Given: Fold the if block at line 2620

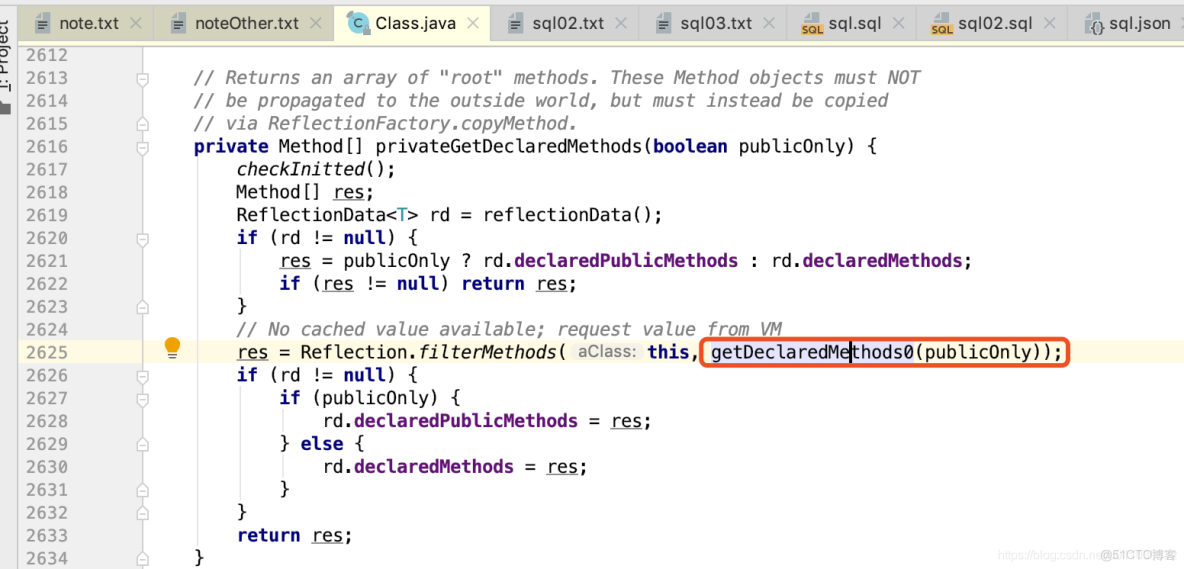Looking at the screenshot, I should click(x=142, y=238).
